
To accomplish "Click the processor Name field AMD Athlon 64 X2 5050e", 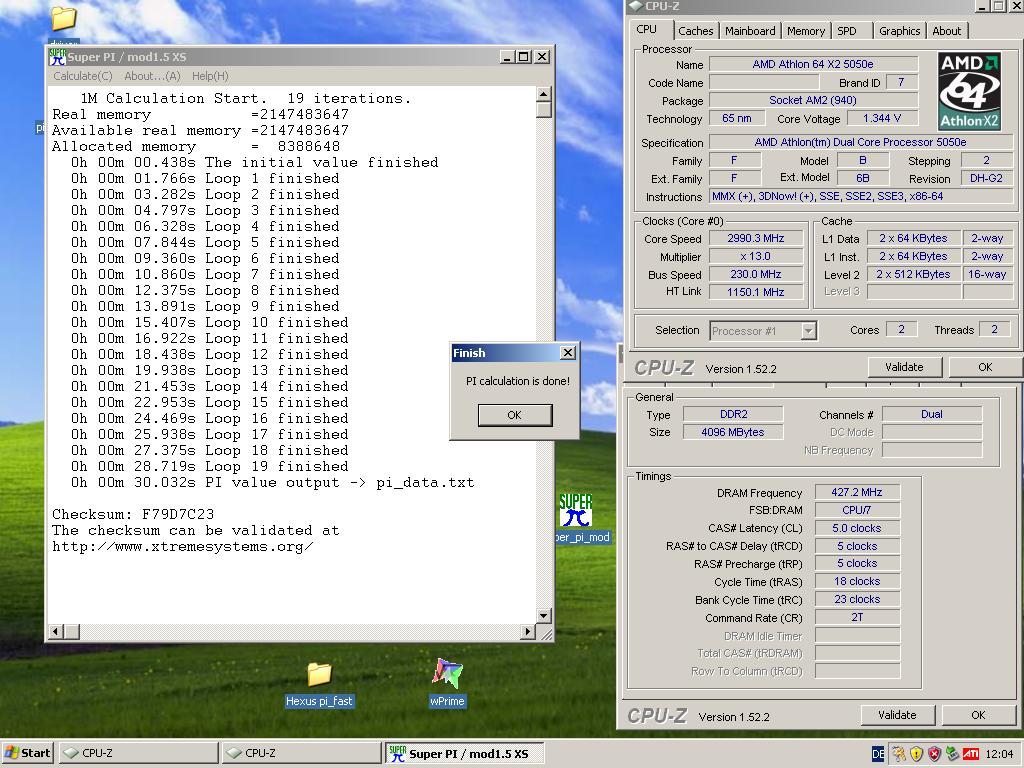I will coord(813,64).
